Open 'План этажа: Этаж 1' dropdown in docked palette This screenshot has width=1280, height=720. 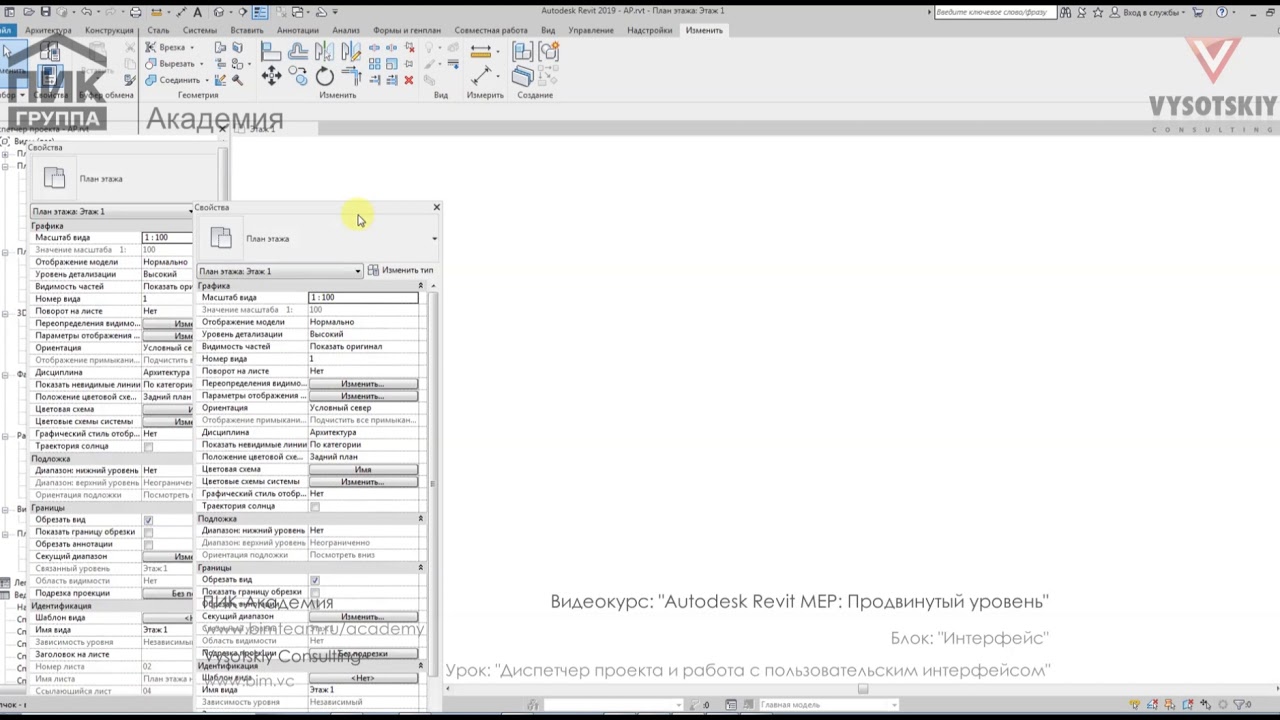pyautogui.click(x=112, y=211)
